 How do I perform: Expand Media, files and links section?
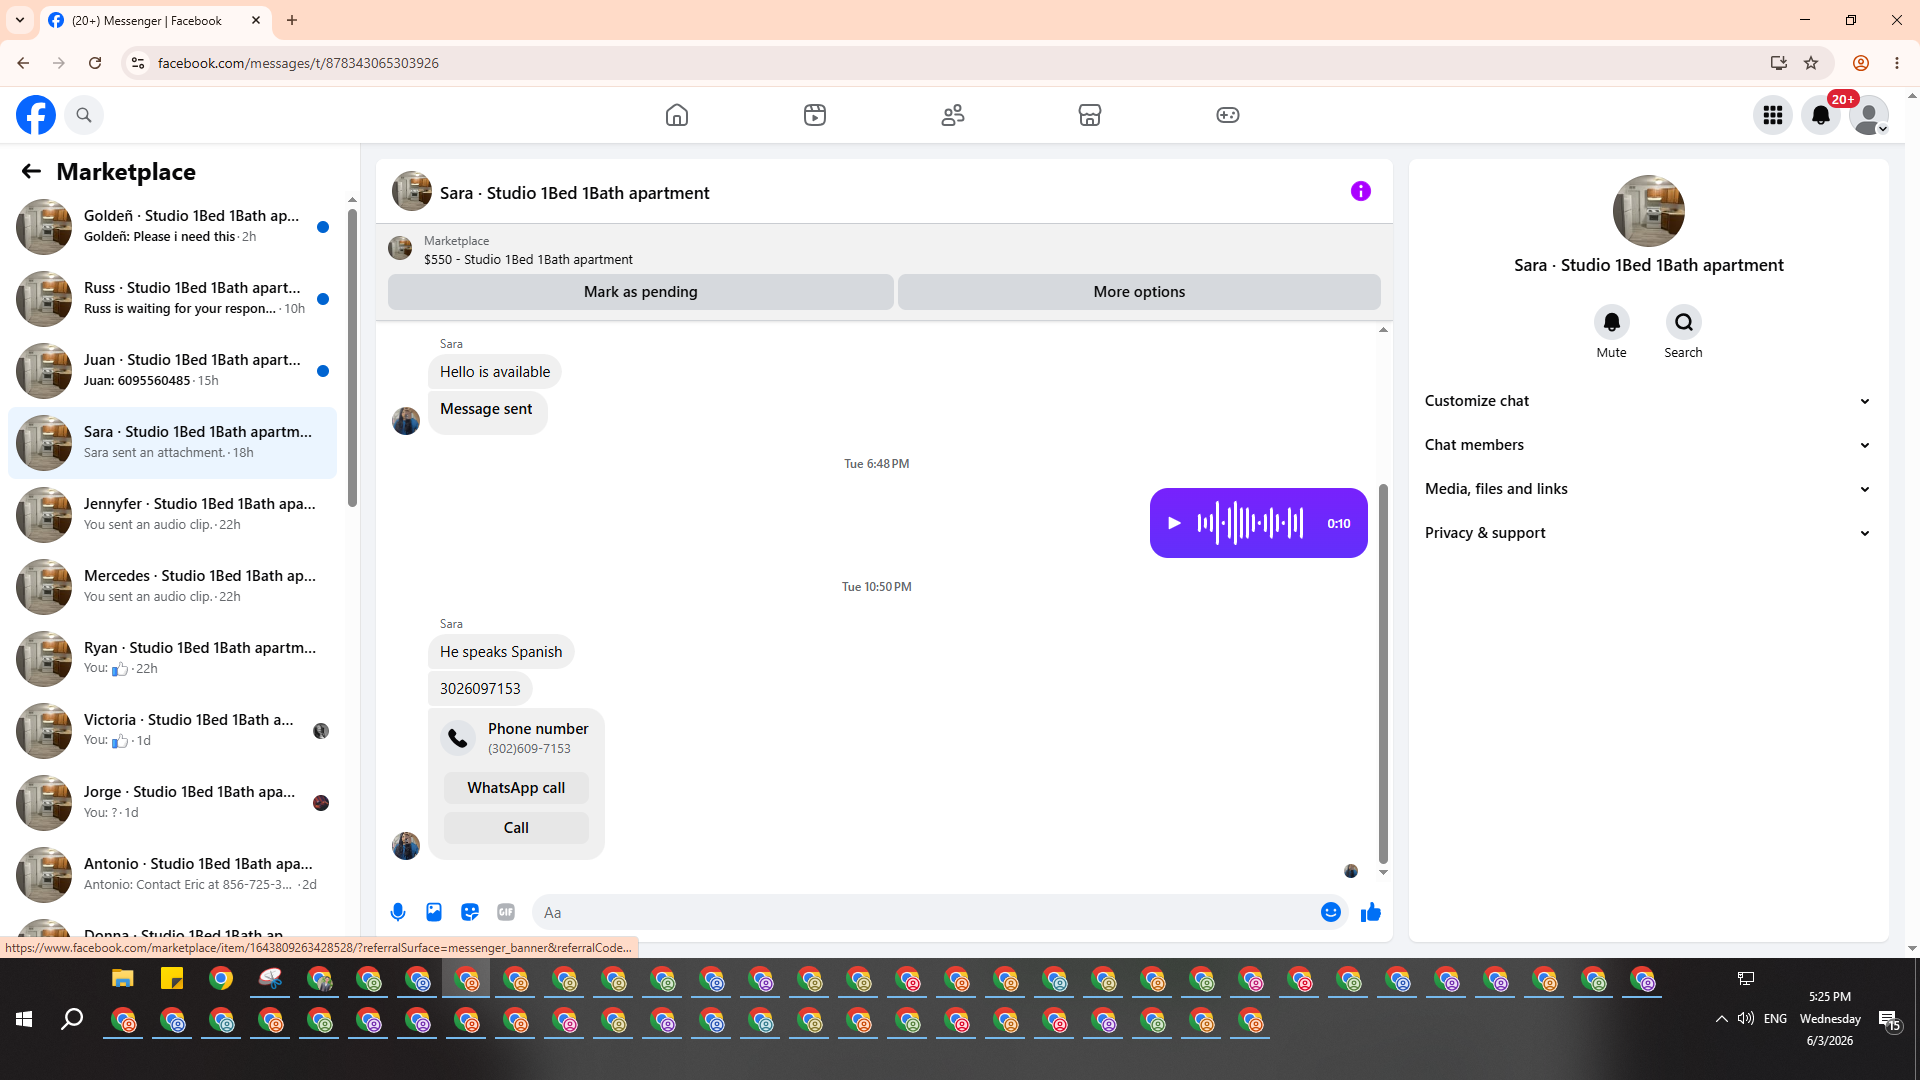point(1648,489)
